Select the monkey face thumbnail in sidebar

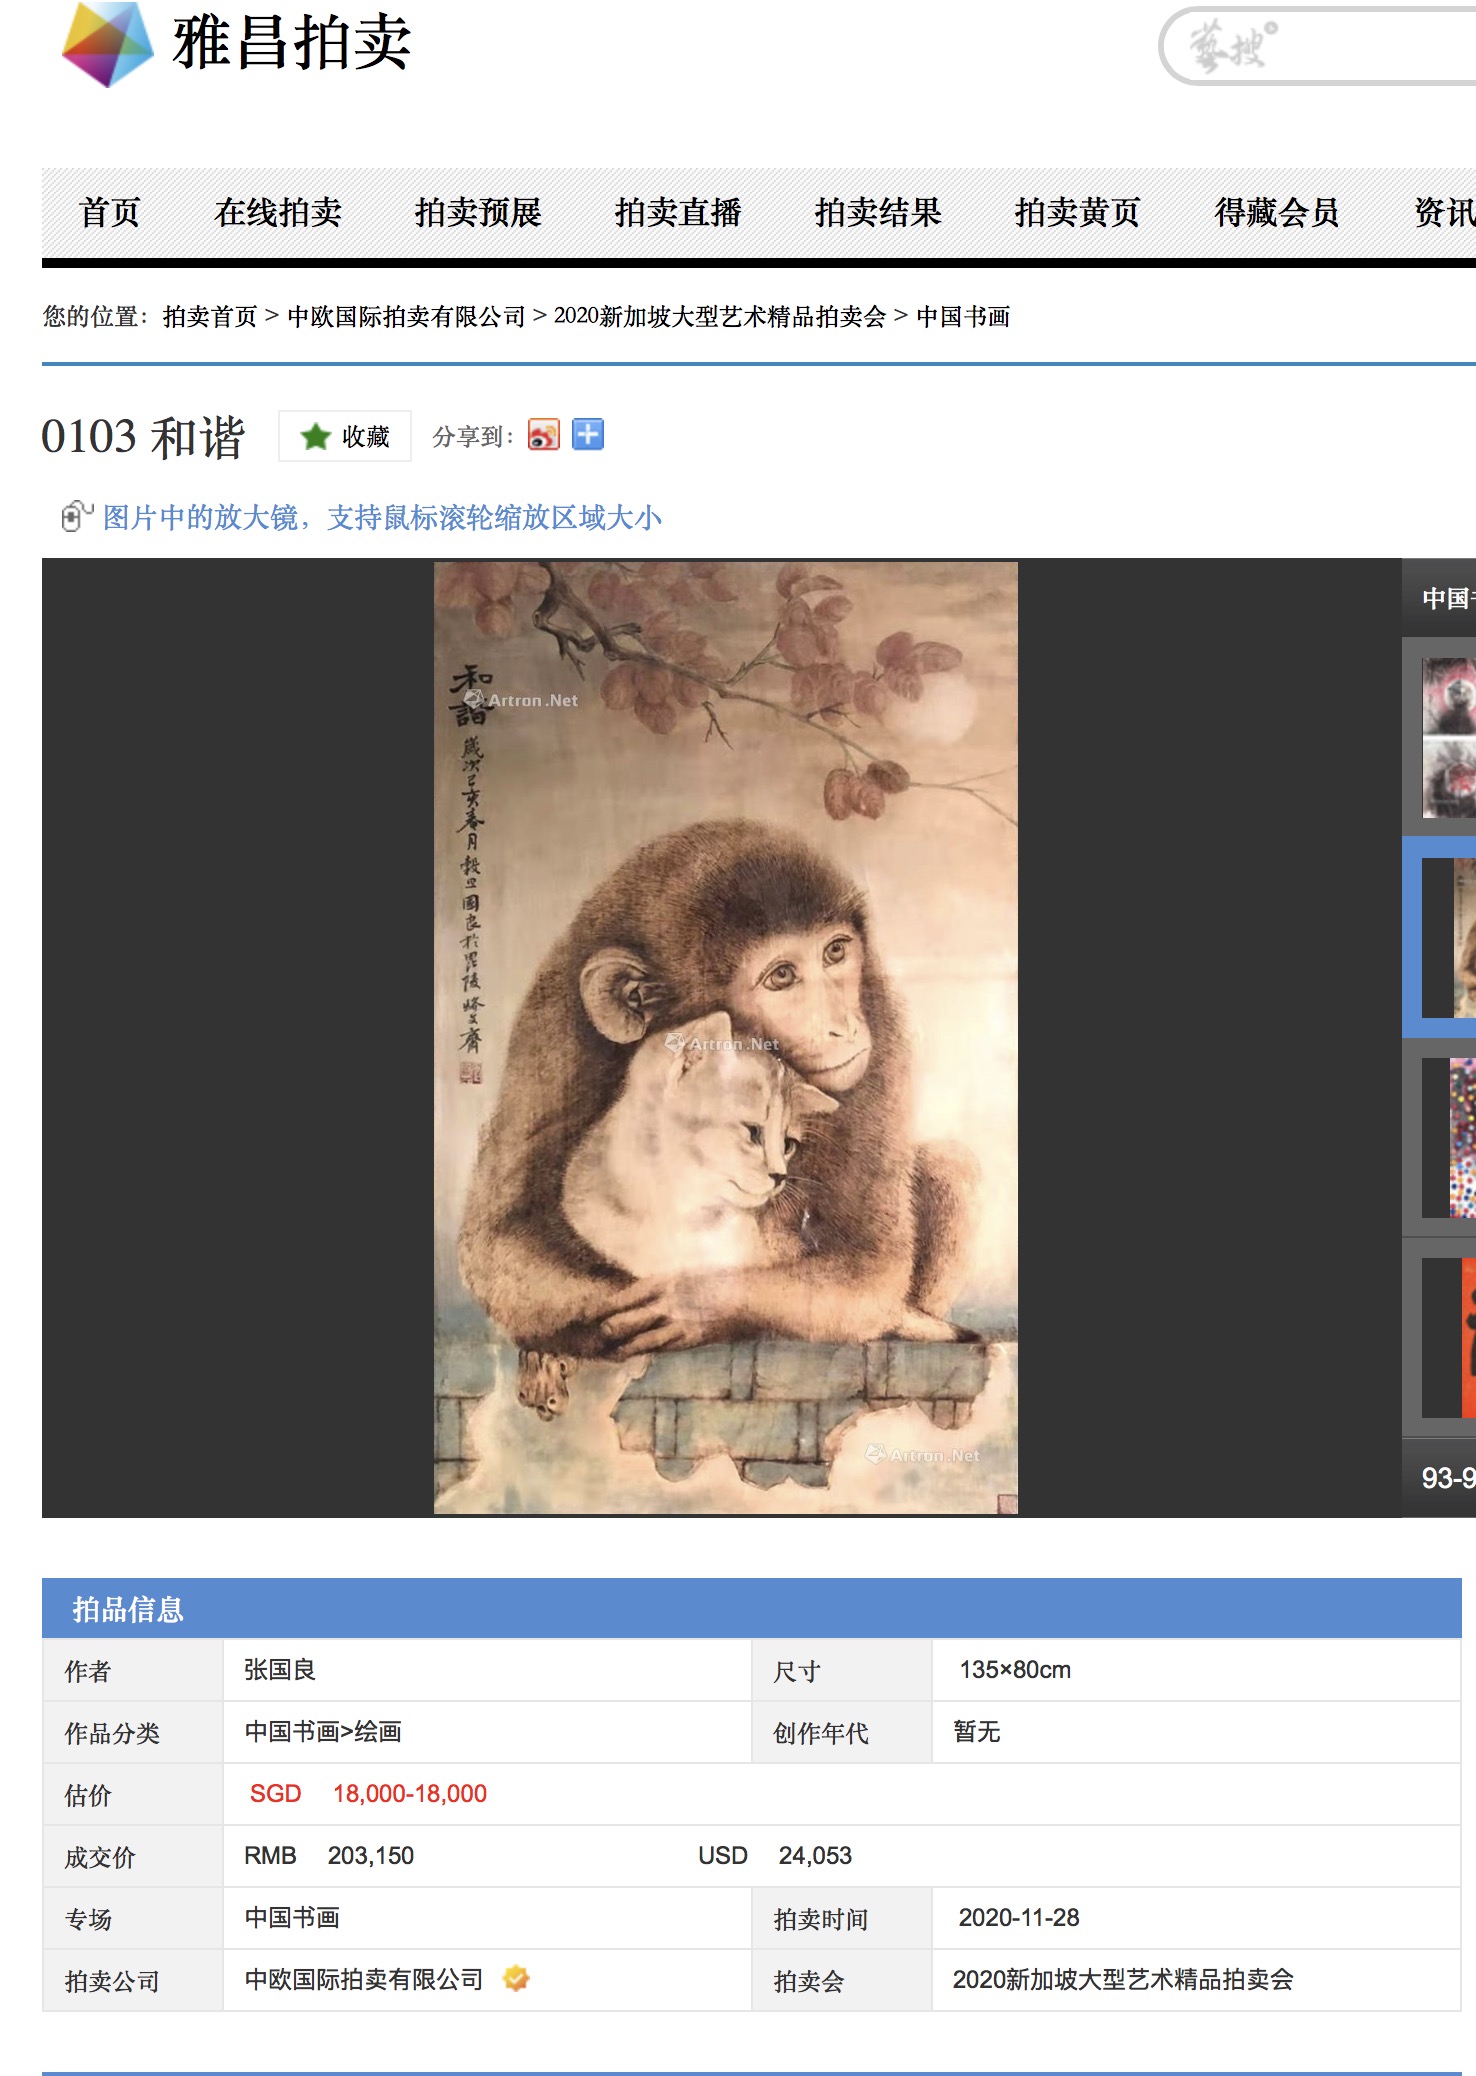[1449, 738]
